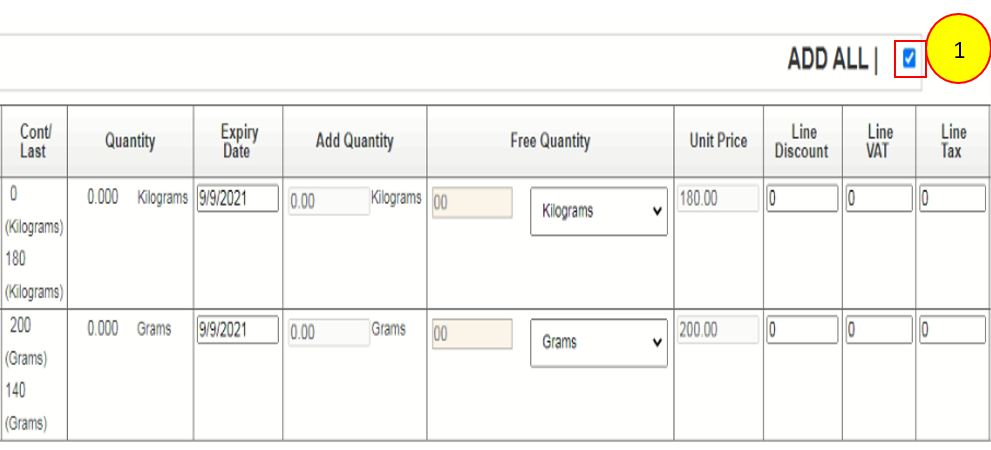991x450 pixels.
Task: Click the Expiry Date column header
Action: coord(239,141)
